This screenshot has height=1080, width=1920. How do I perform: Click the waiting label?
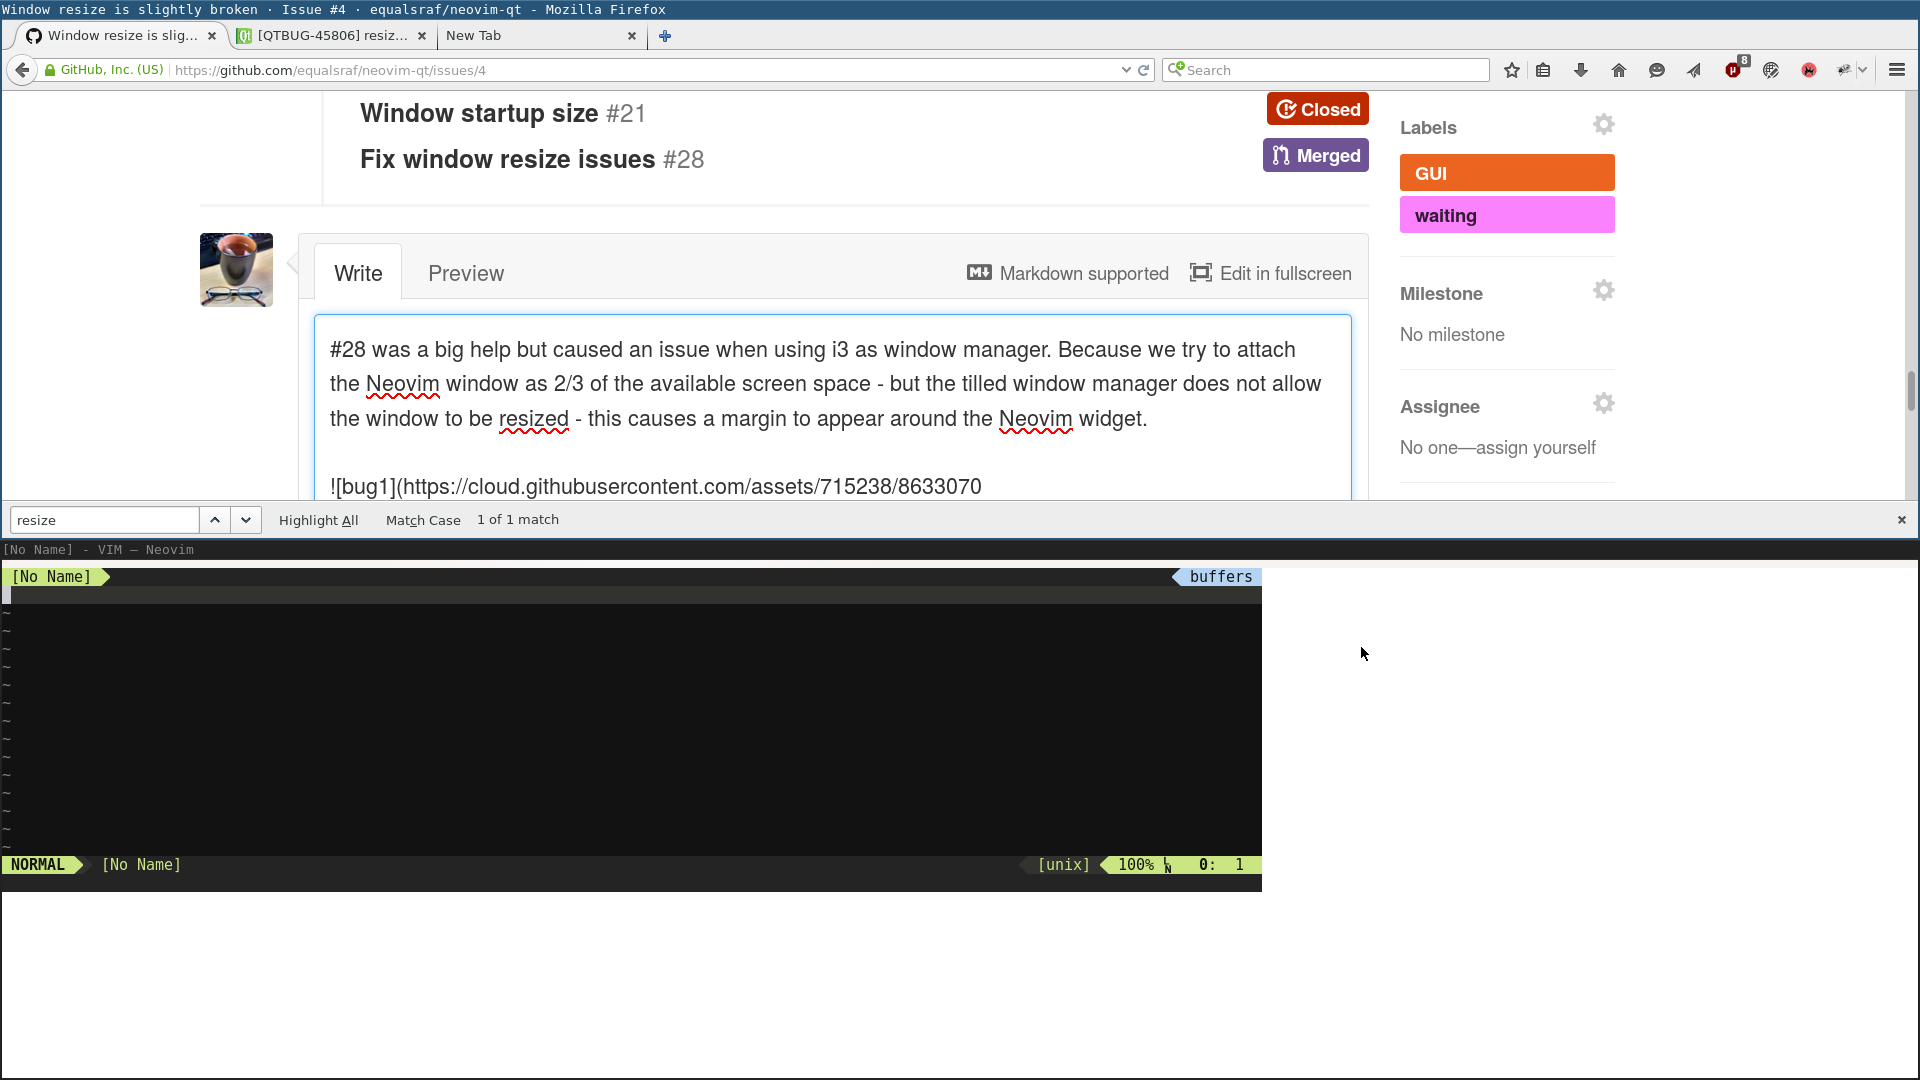point(1507,215)
